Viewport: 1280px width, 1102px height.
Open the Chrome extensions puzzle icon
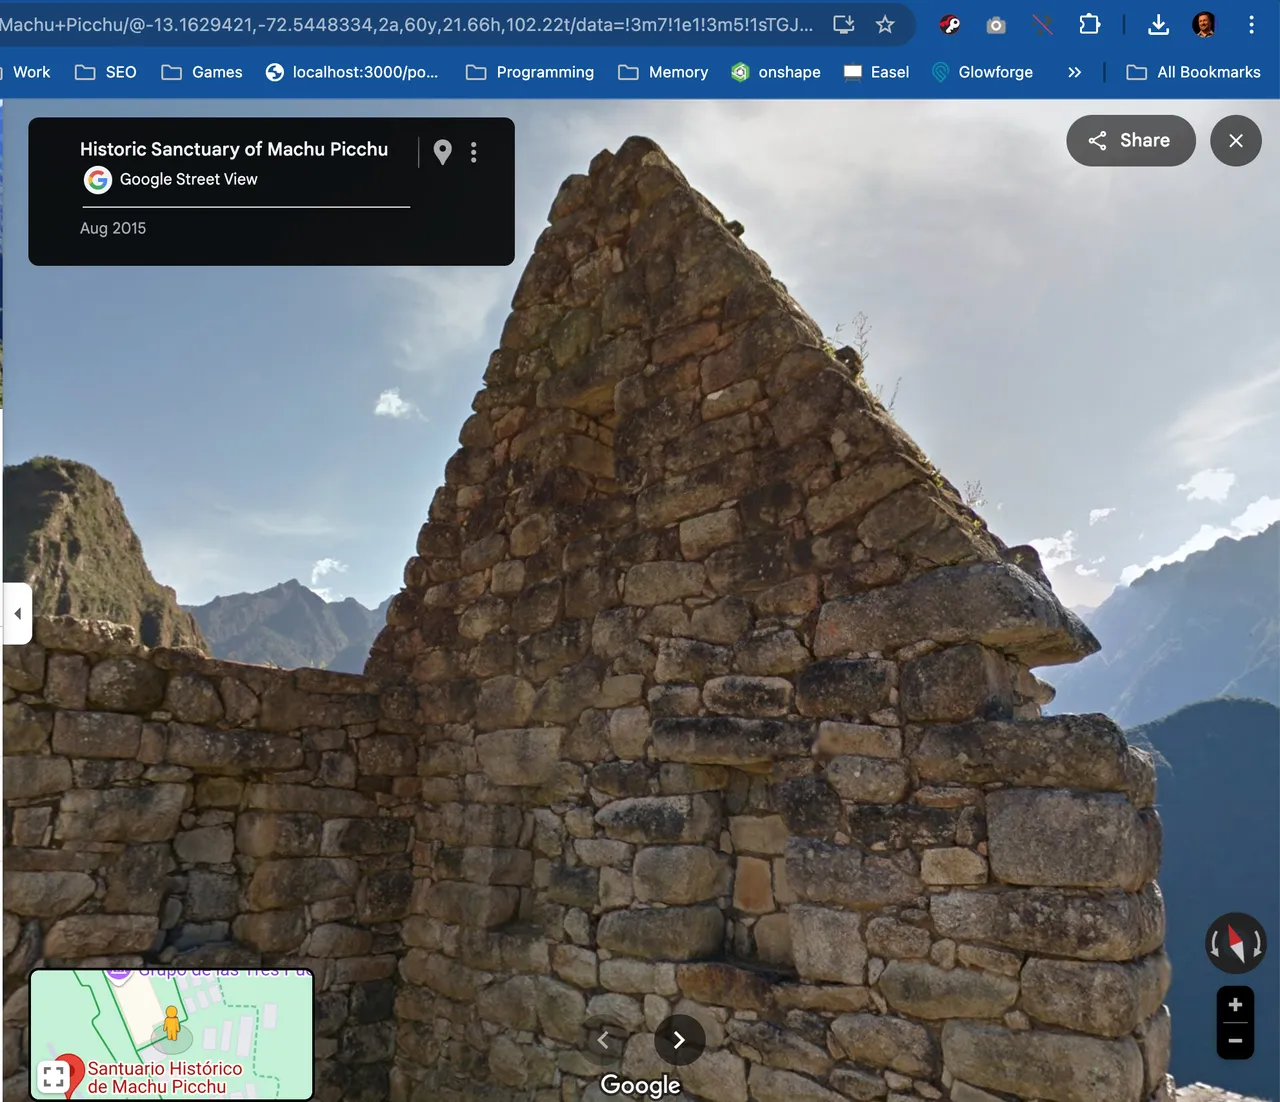pyautogui.click(x=1090, y=24)
